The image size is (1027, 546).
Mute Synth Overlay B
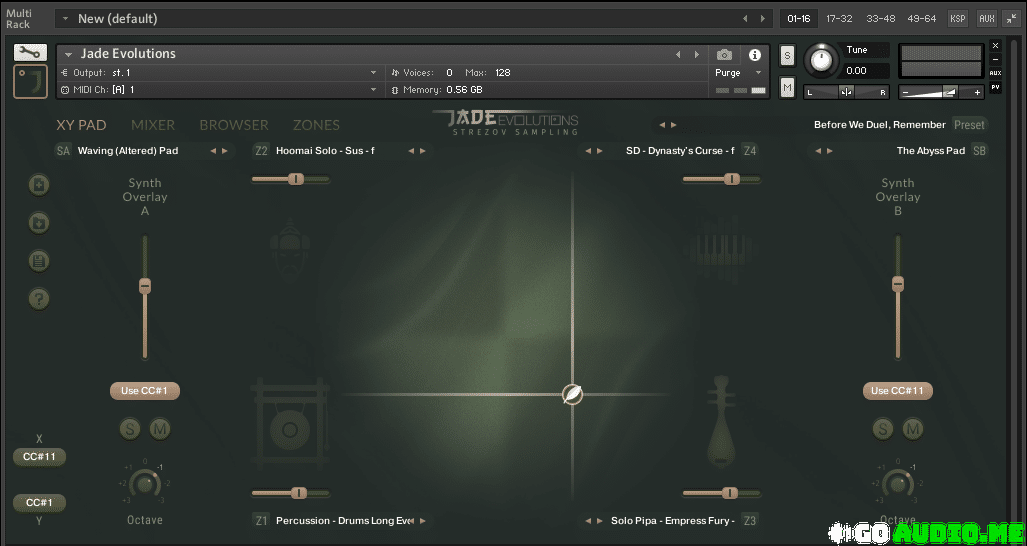point(913,429)
